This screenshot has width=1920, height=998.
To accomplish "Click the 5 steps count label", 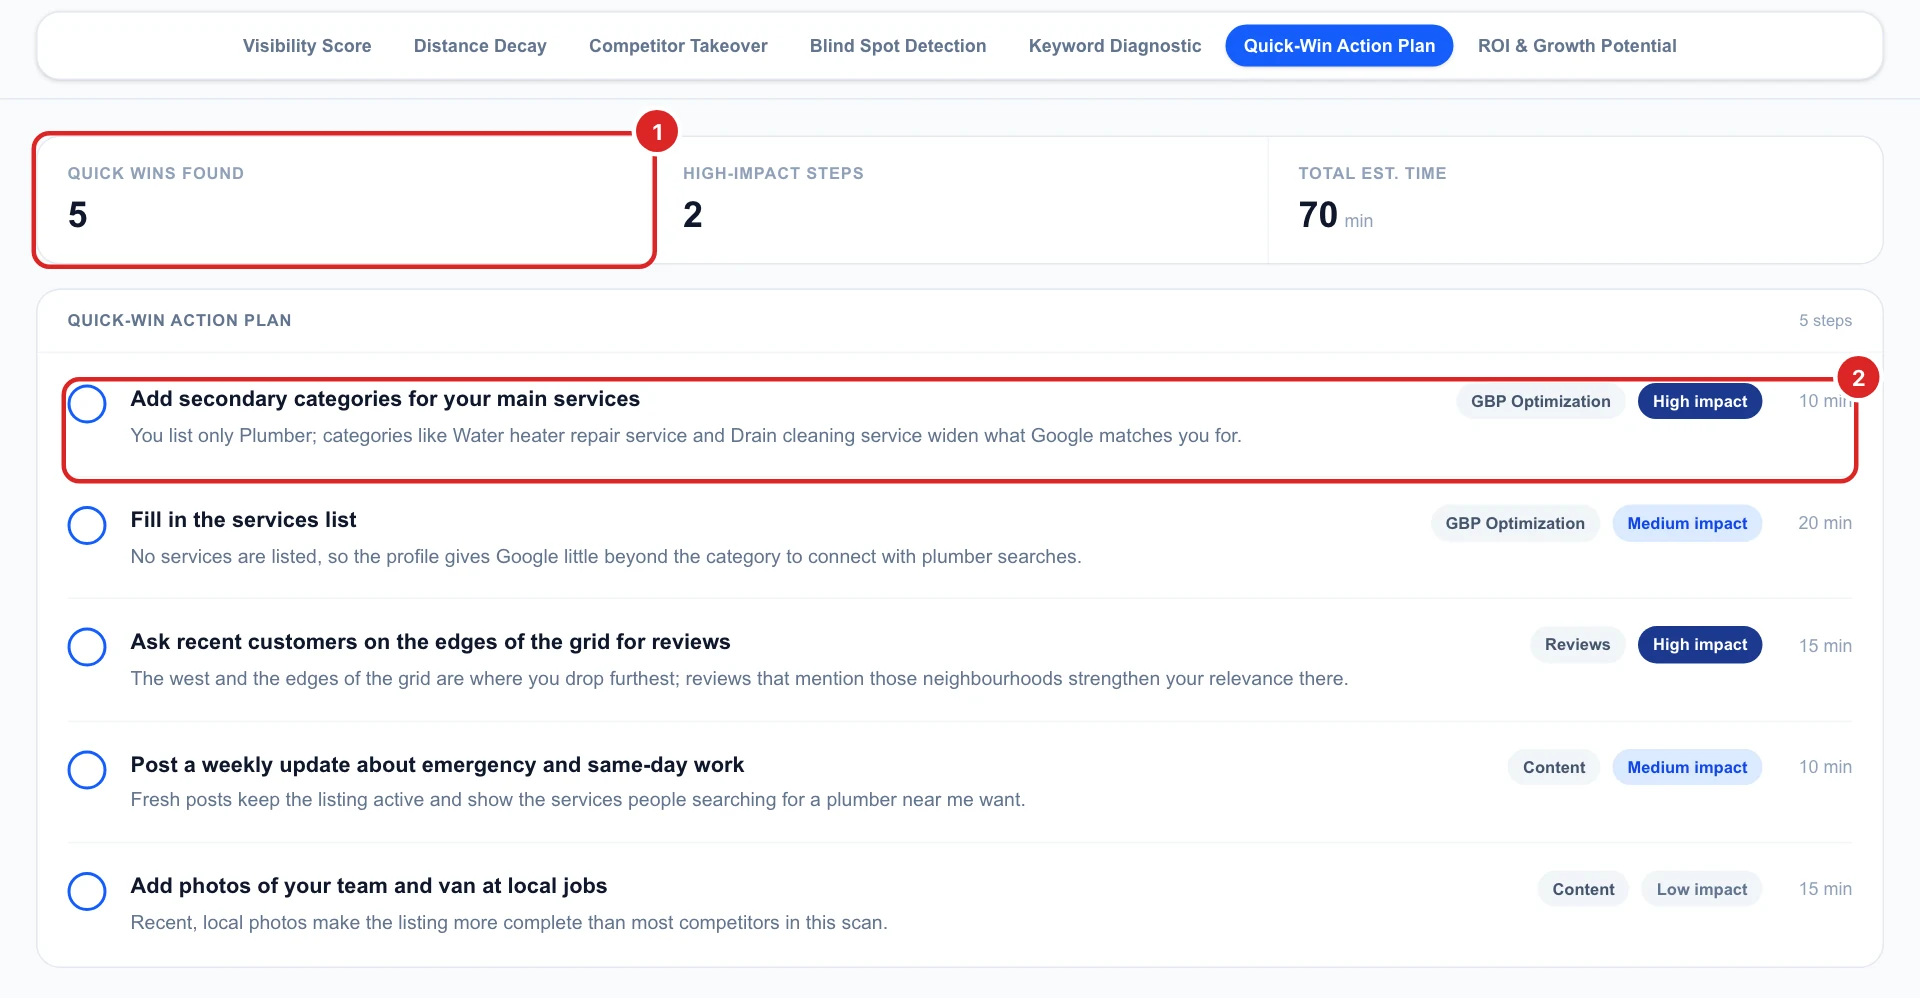I will click(1825, 321).
